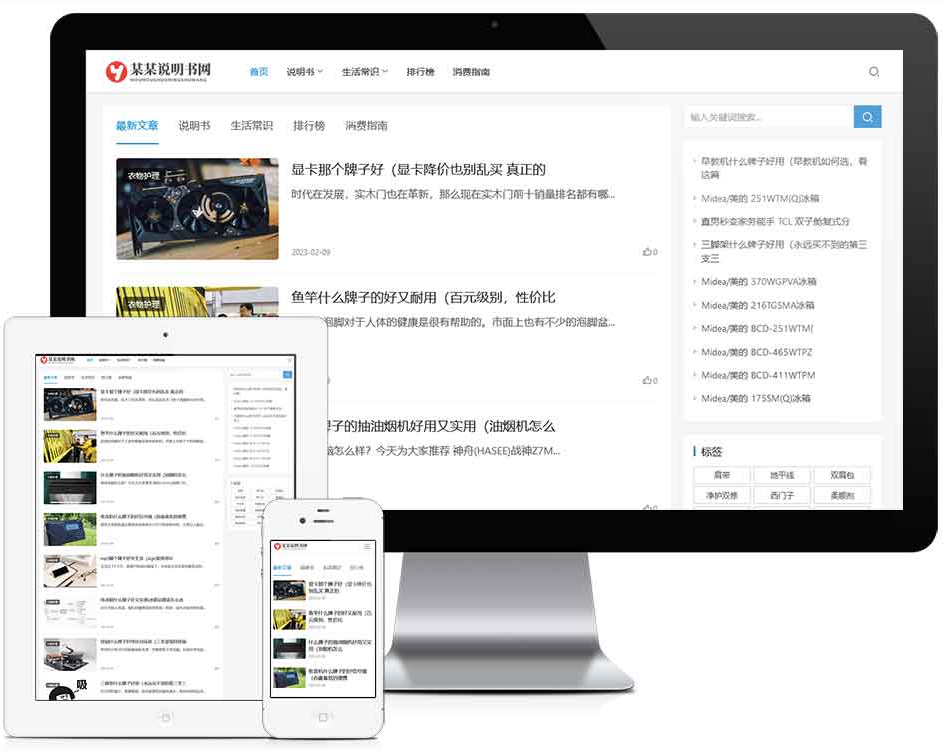The image size is (945, 751).
Task: Click the magnifier icon in the top navigation bar
Action: [x=874, y=72]
